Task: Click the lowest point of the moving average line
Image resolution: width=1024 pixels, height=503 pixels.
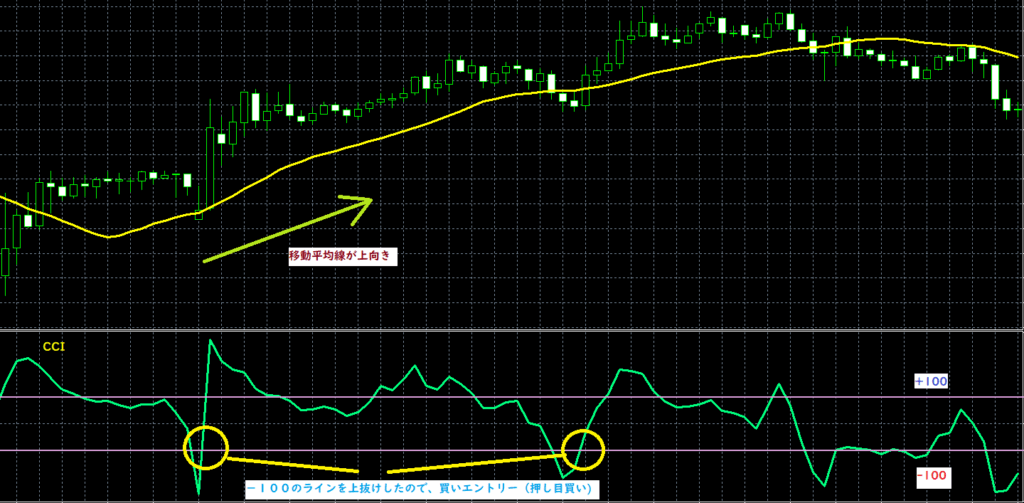Action: tap(108, 237)
